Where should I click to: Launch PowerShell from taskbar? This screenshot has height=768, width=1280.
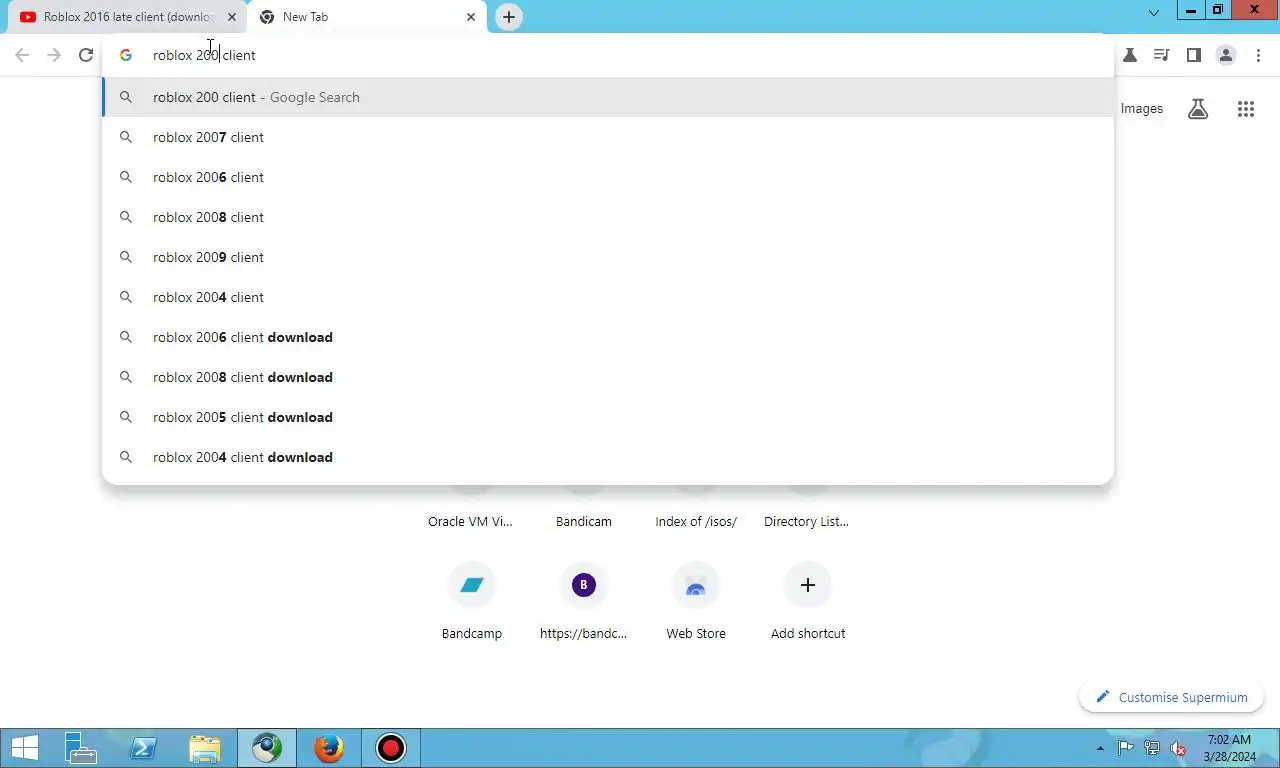(x=143, y=748)
